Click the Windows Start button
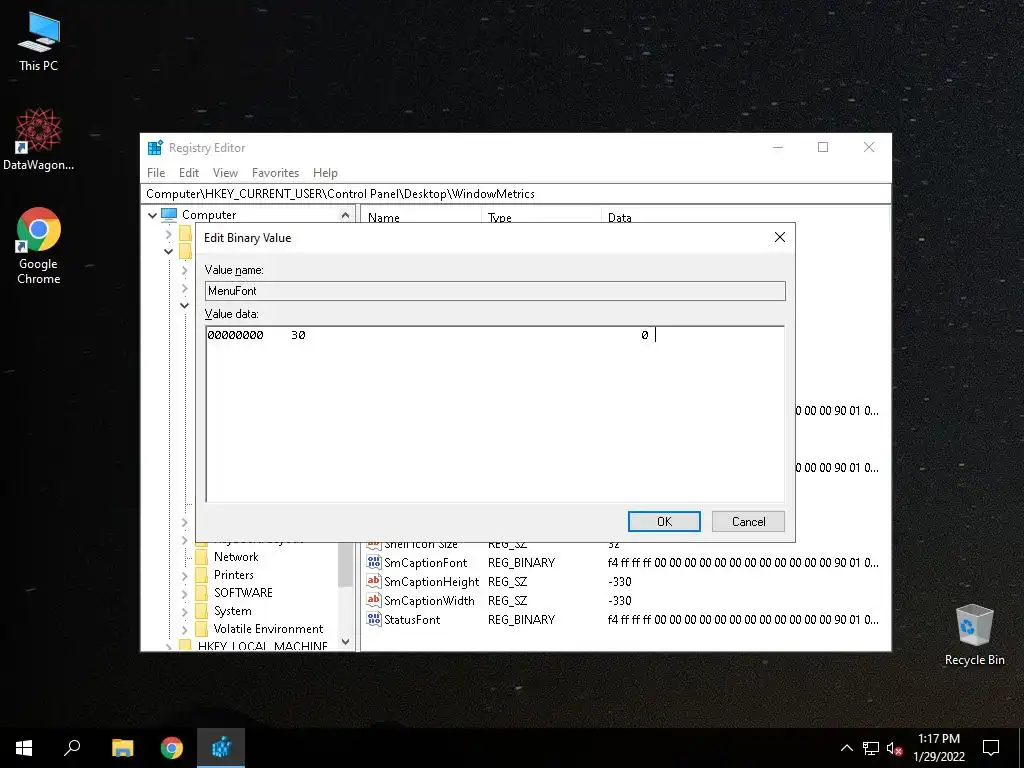The image size is (1024, 768). point(24,748)
